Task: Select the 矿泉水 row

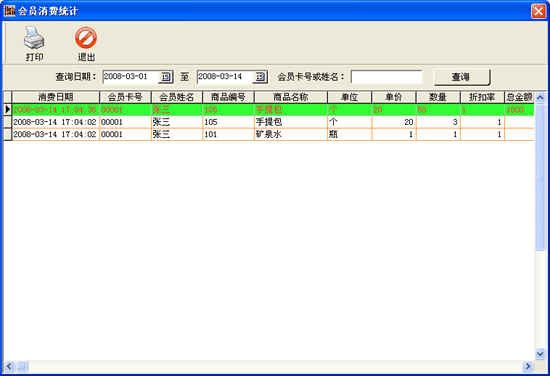Action: [x=269, y=134]
